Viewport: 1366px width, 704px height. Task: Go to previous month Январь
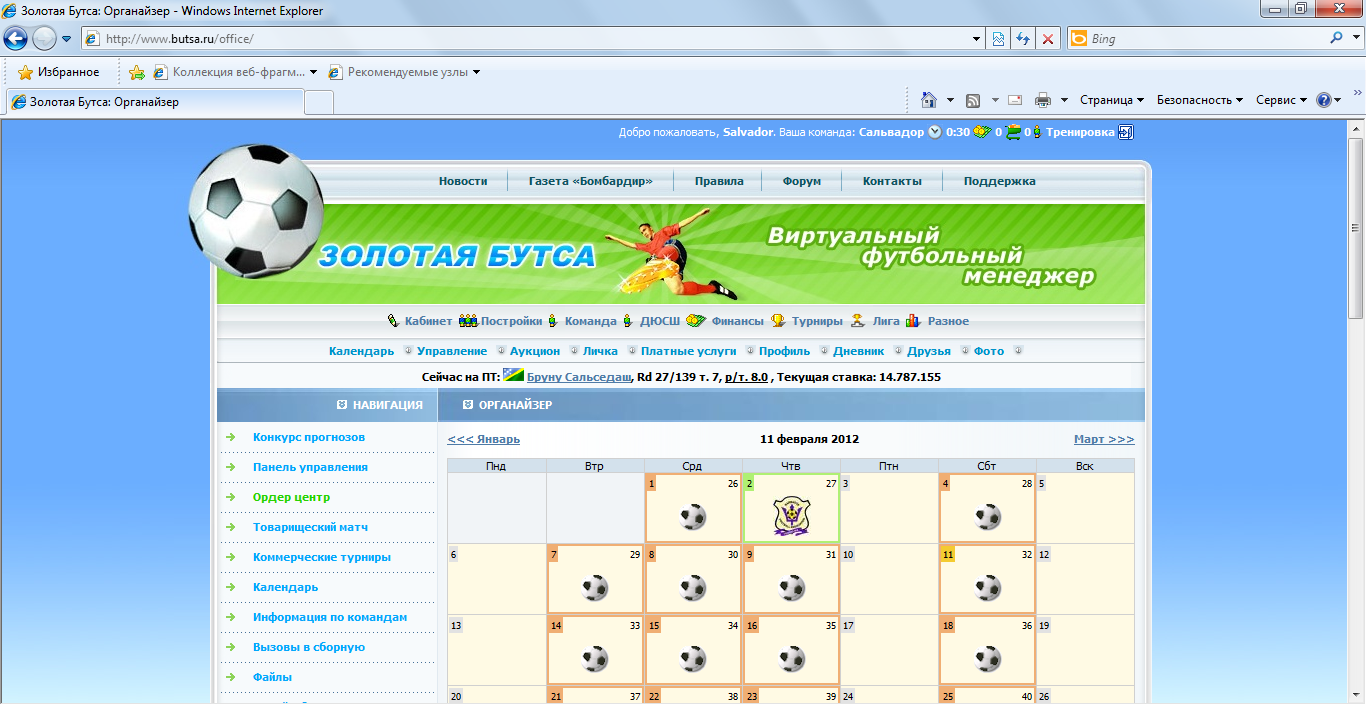coord(484,439)
